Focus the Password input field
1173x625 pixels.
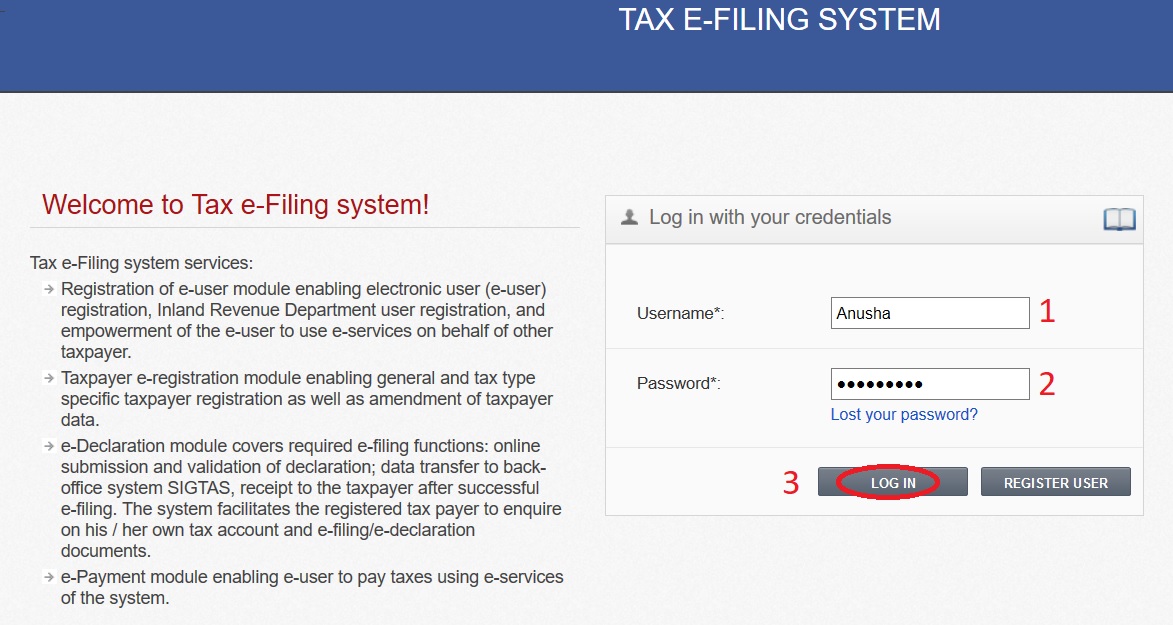click(x=929, y=383)
